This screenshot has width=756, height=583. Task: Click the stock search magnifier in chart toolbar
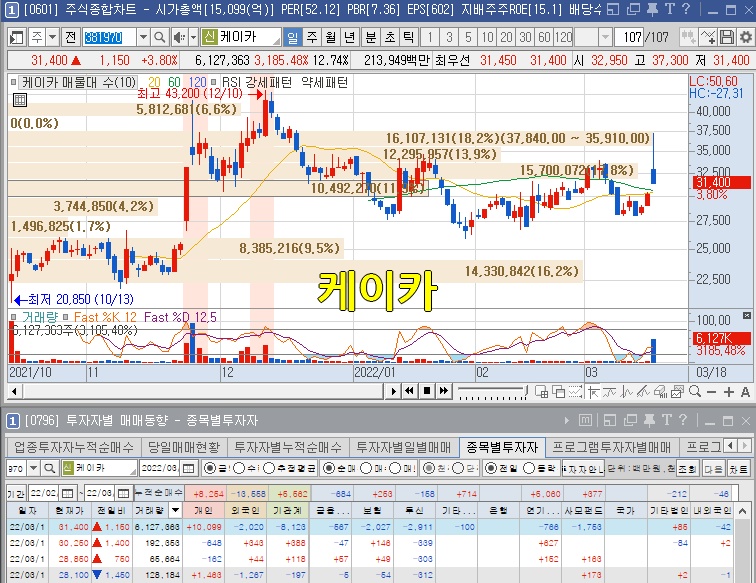[x=160, y=37]
